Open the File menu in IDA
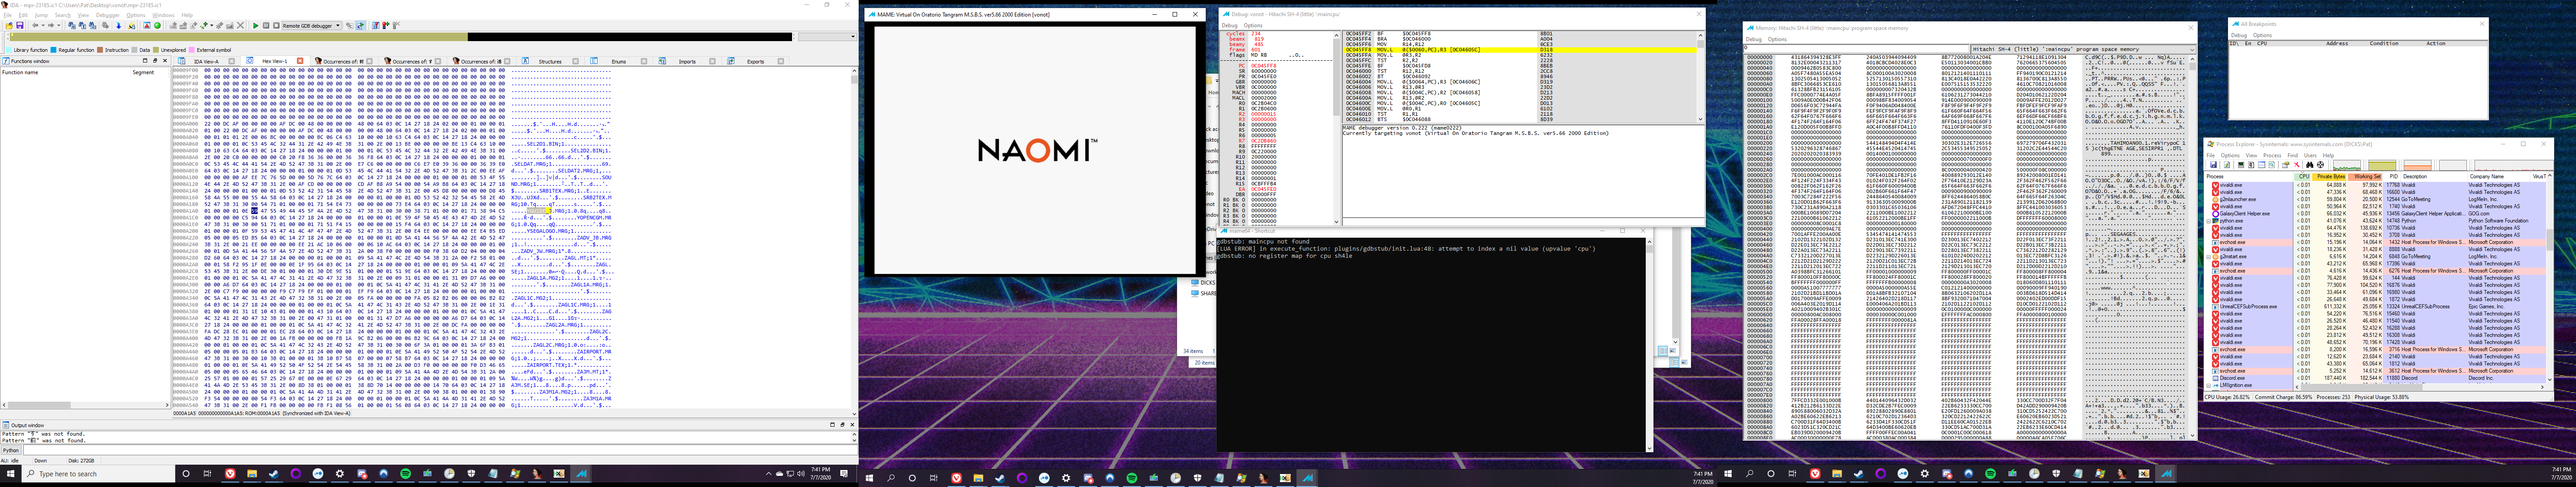The height and width of the screenshot is (487, 2576). 8,15
